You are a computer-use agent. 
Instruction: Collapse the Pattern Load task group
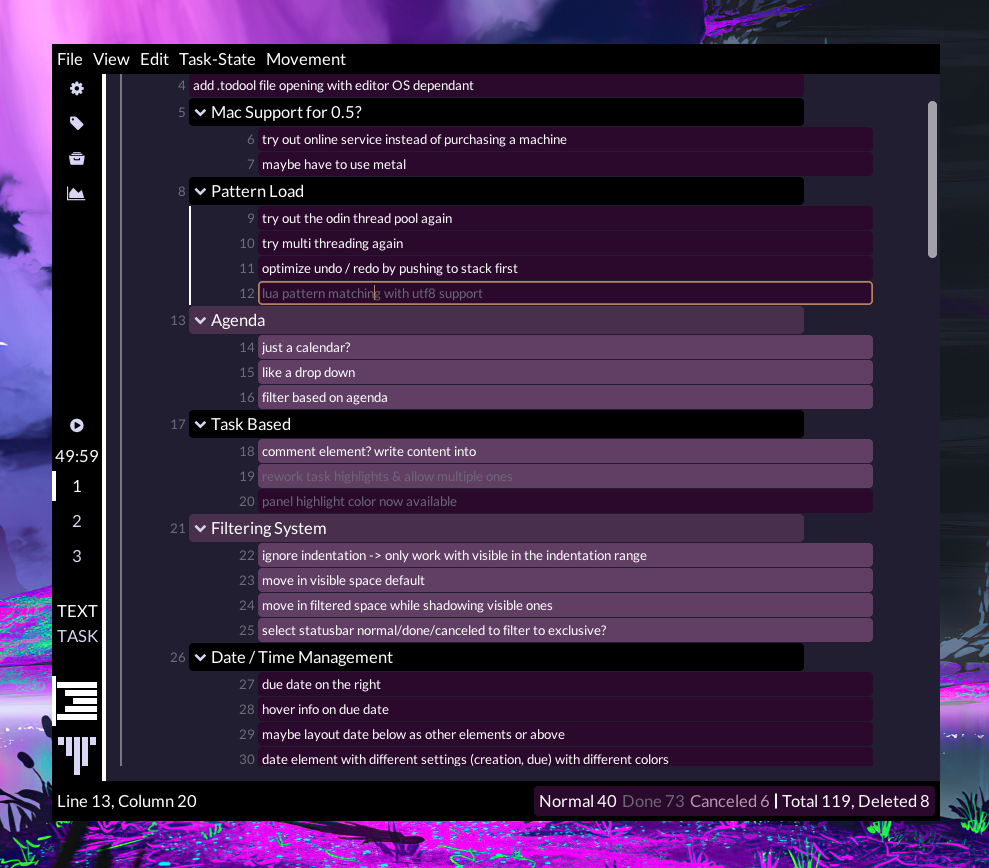click(x=201, y=191)
